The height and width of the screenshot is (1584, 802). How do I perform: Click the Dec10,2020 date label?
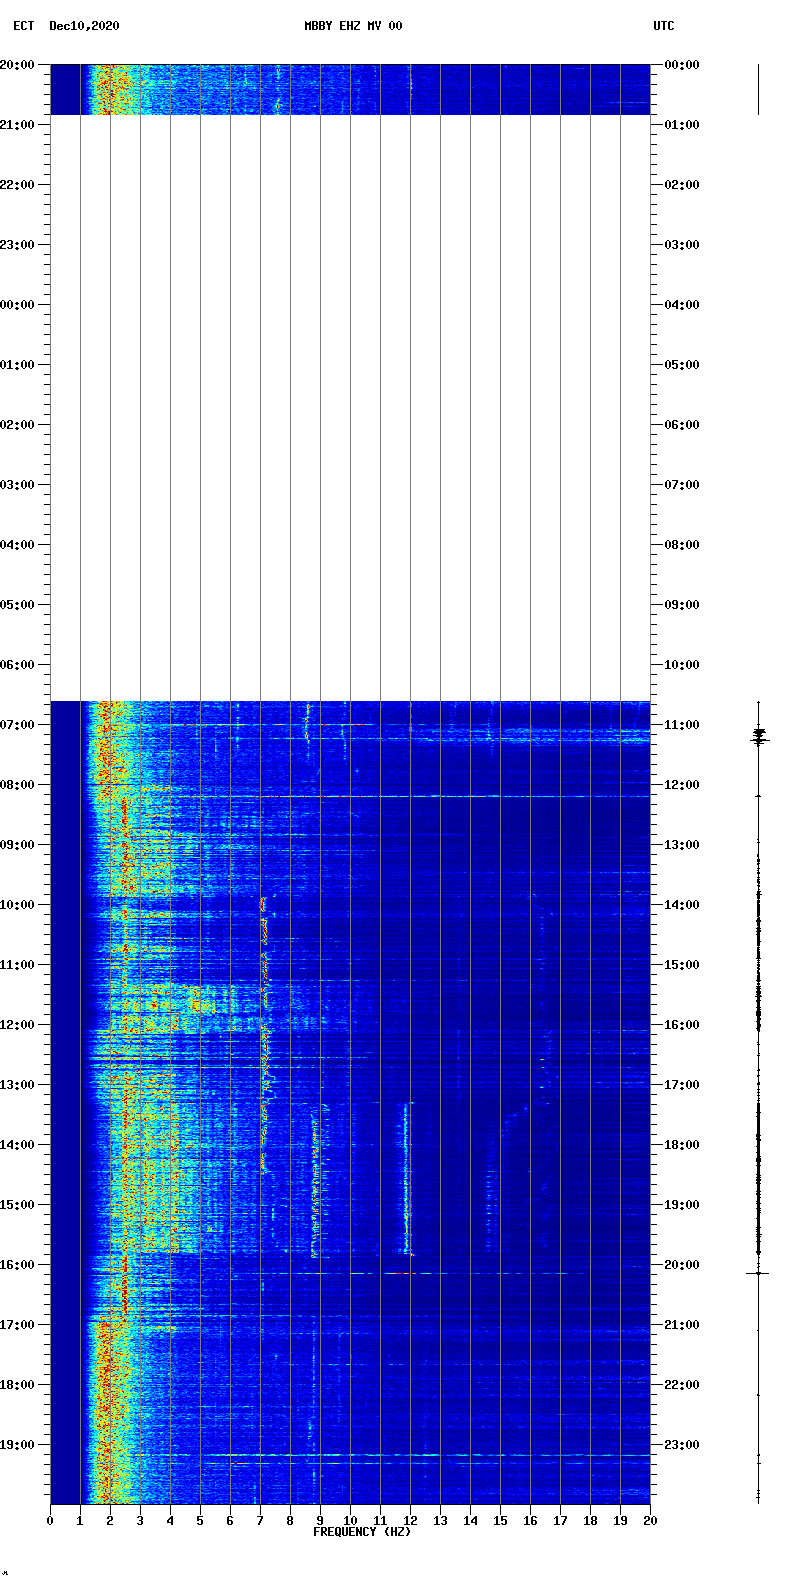pos(84,26)
